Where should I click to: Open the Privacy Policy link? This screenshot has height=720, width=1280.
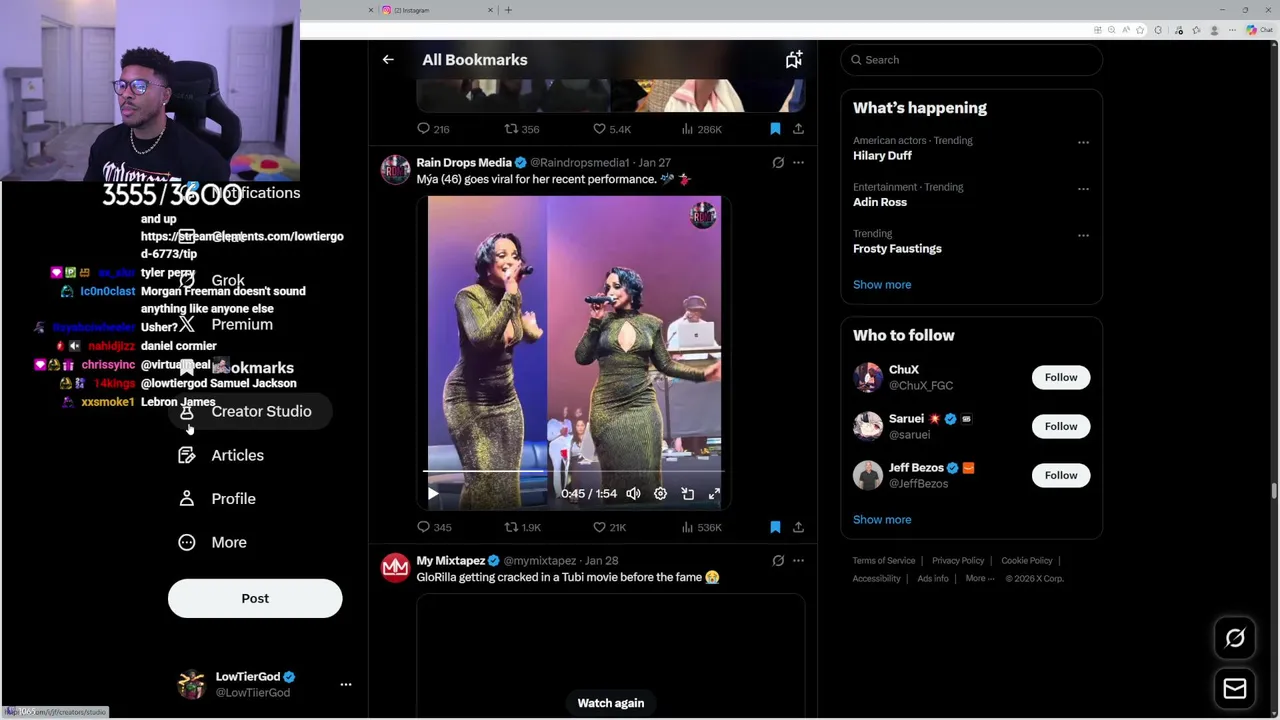coord(958,561)
